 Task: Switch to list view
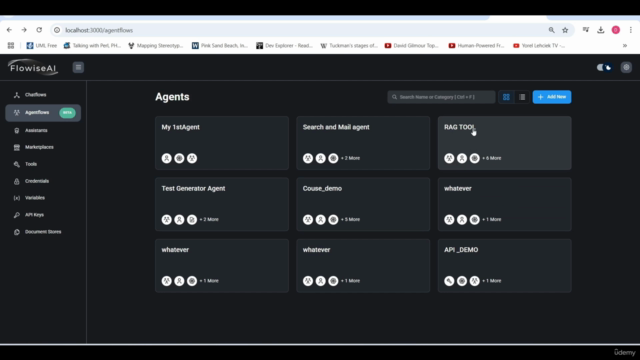pos(522,97)
